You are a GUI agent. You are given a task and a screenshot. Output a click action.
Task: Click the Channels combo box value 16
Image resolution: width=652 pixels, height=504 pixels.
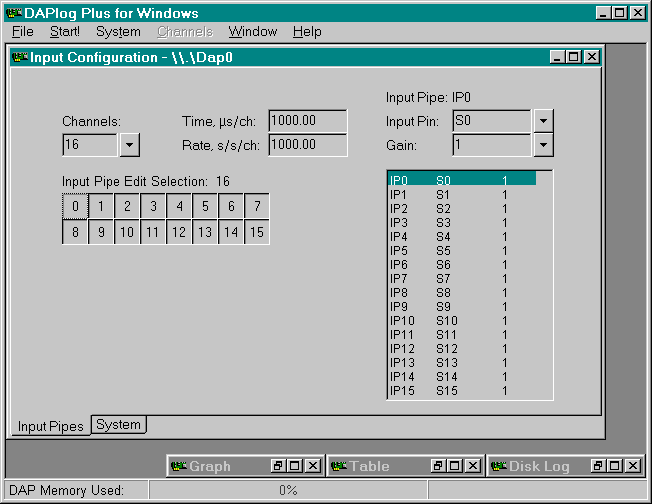90,145
